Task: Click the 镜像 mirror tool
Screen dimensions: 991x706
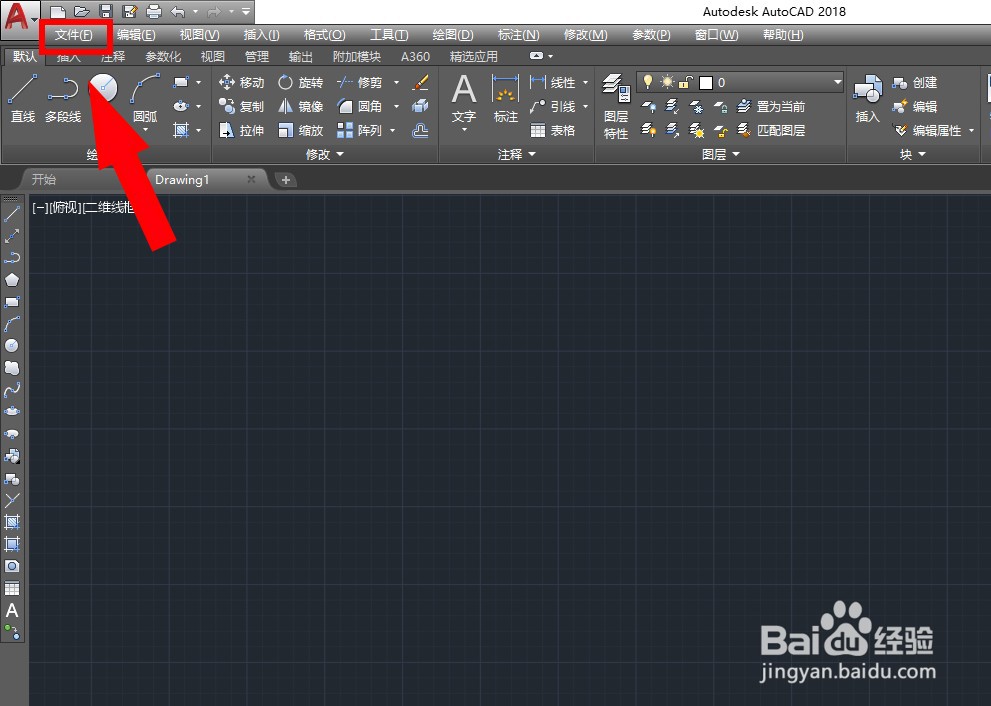Action: [301, 107]
